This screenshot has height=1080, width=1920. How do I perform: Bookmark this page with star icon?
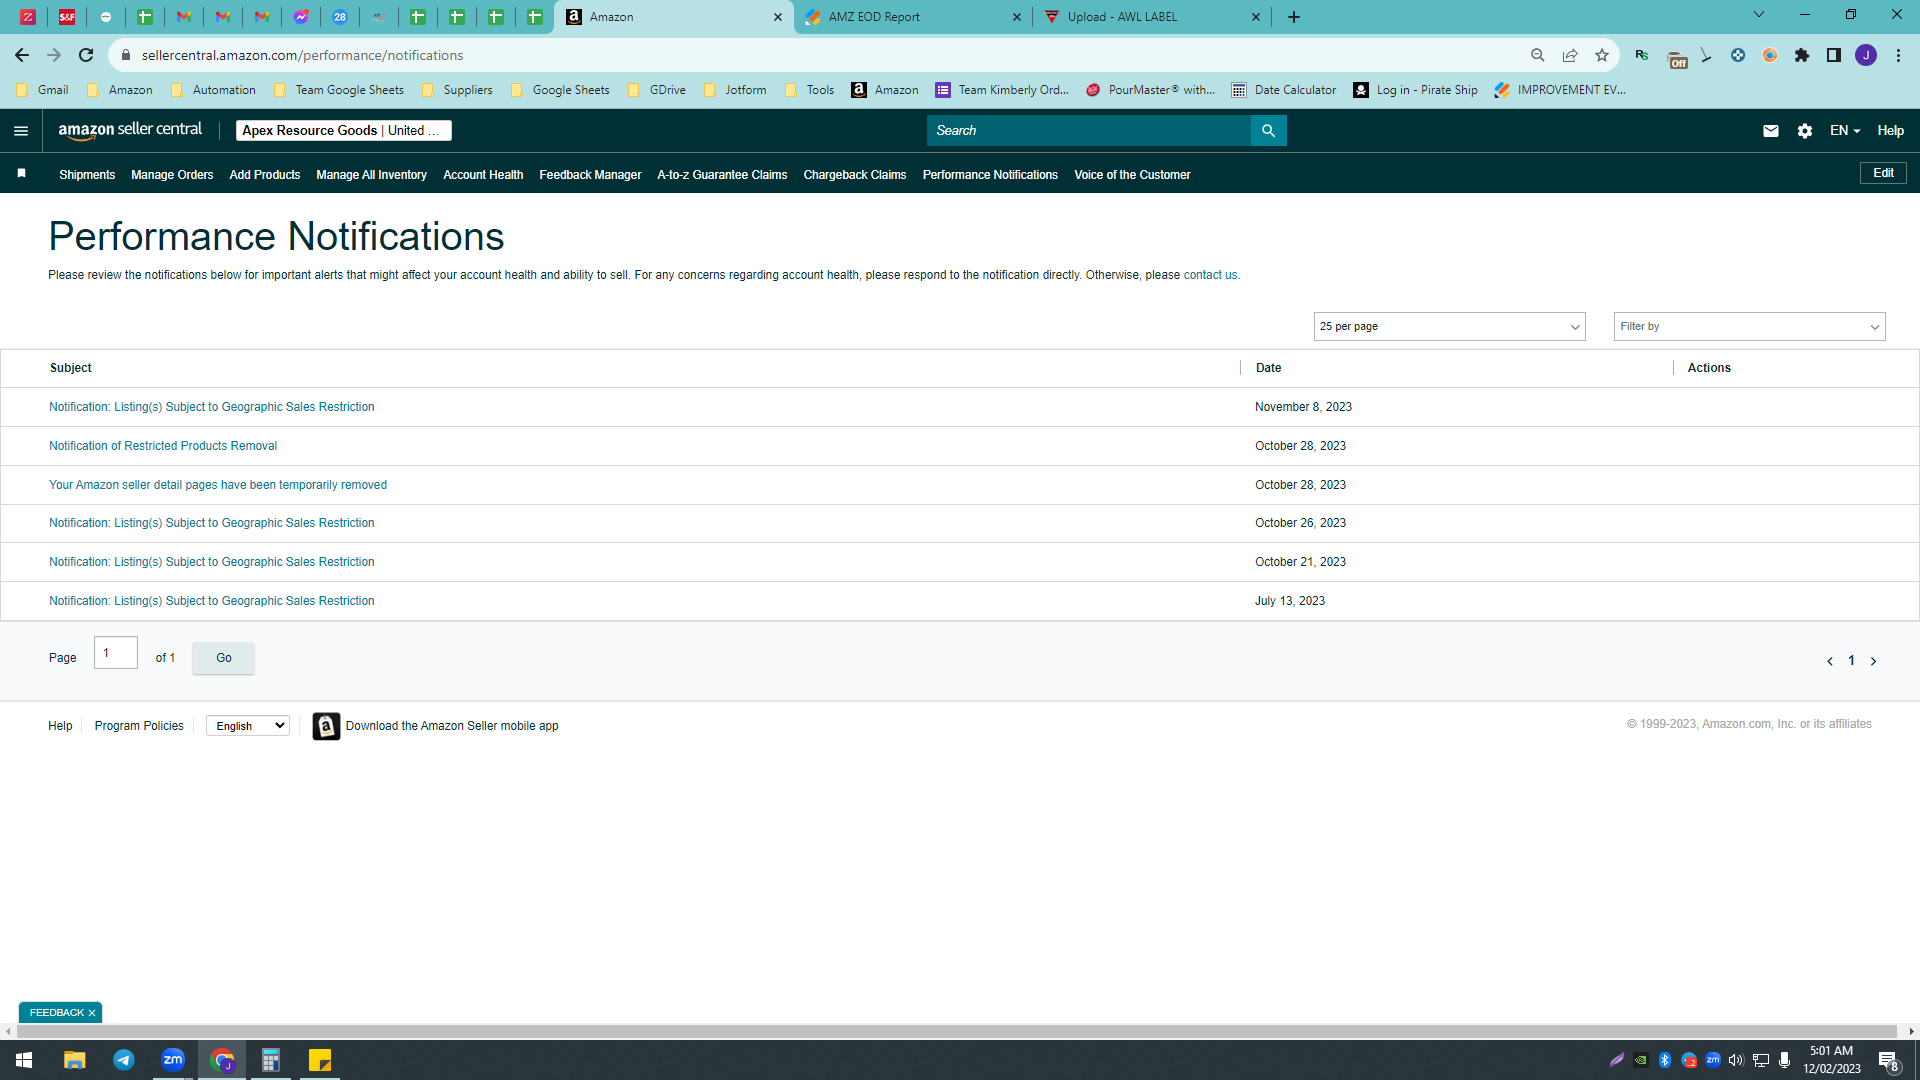coord(1602,55)
